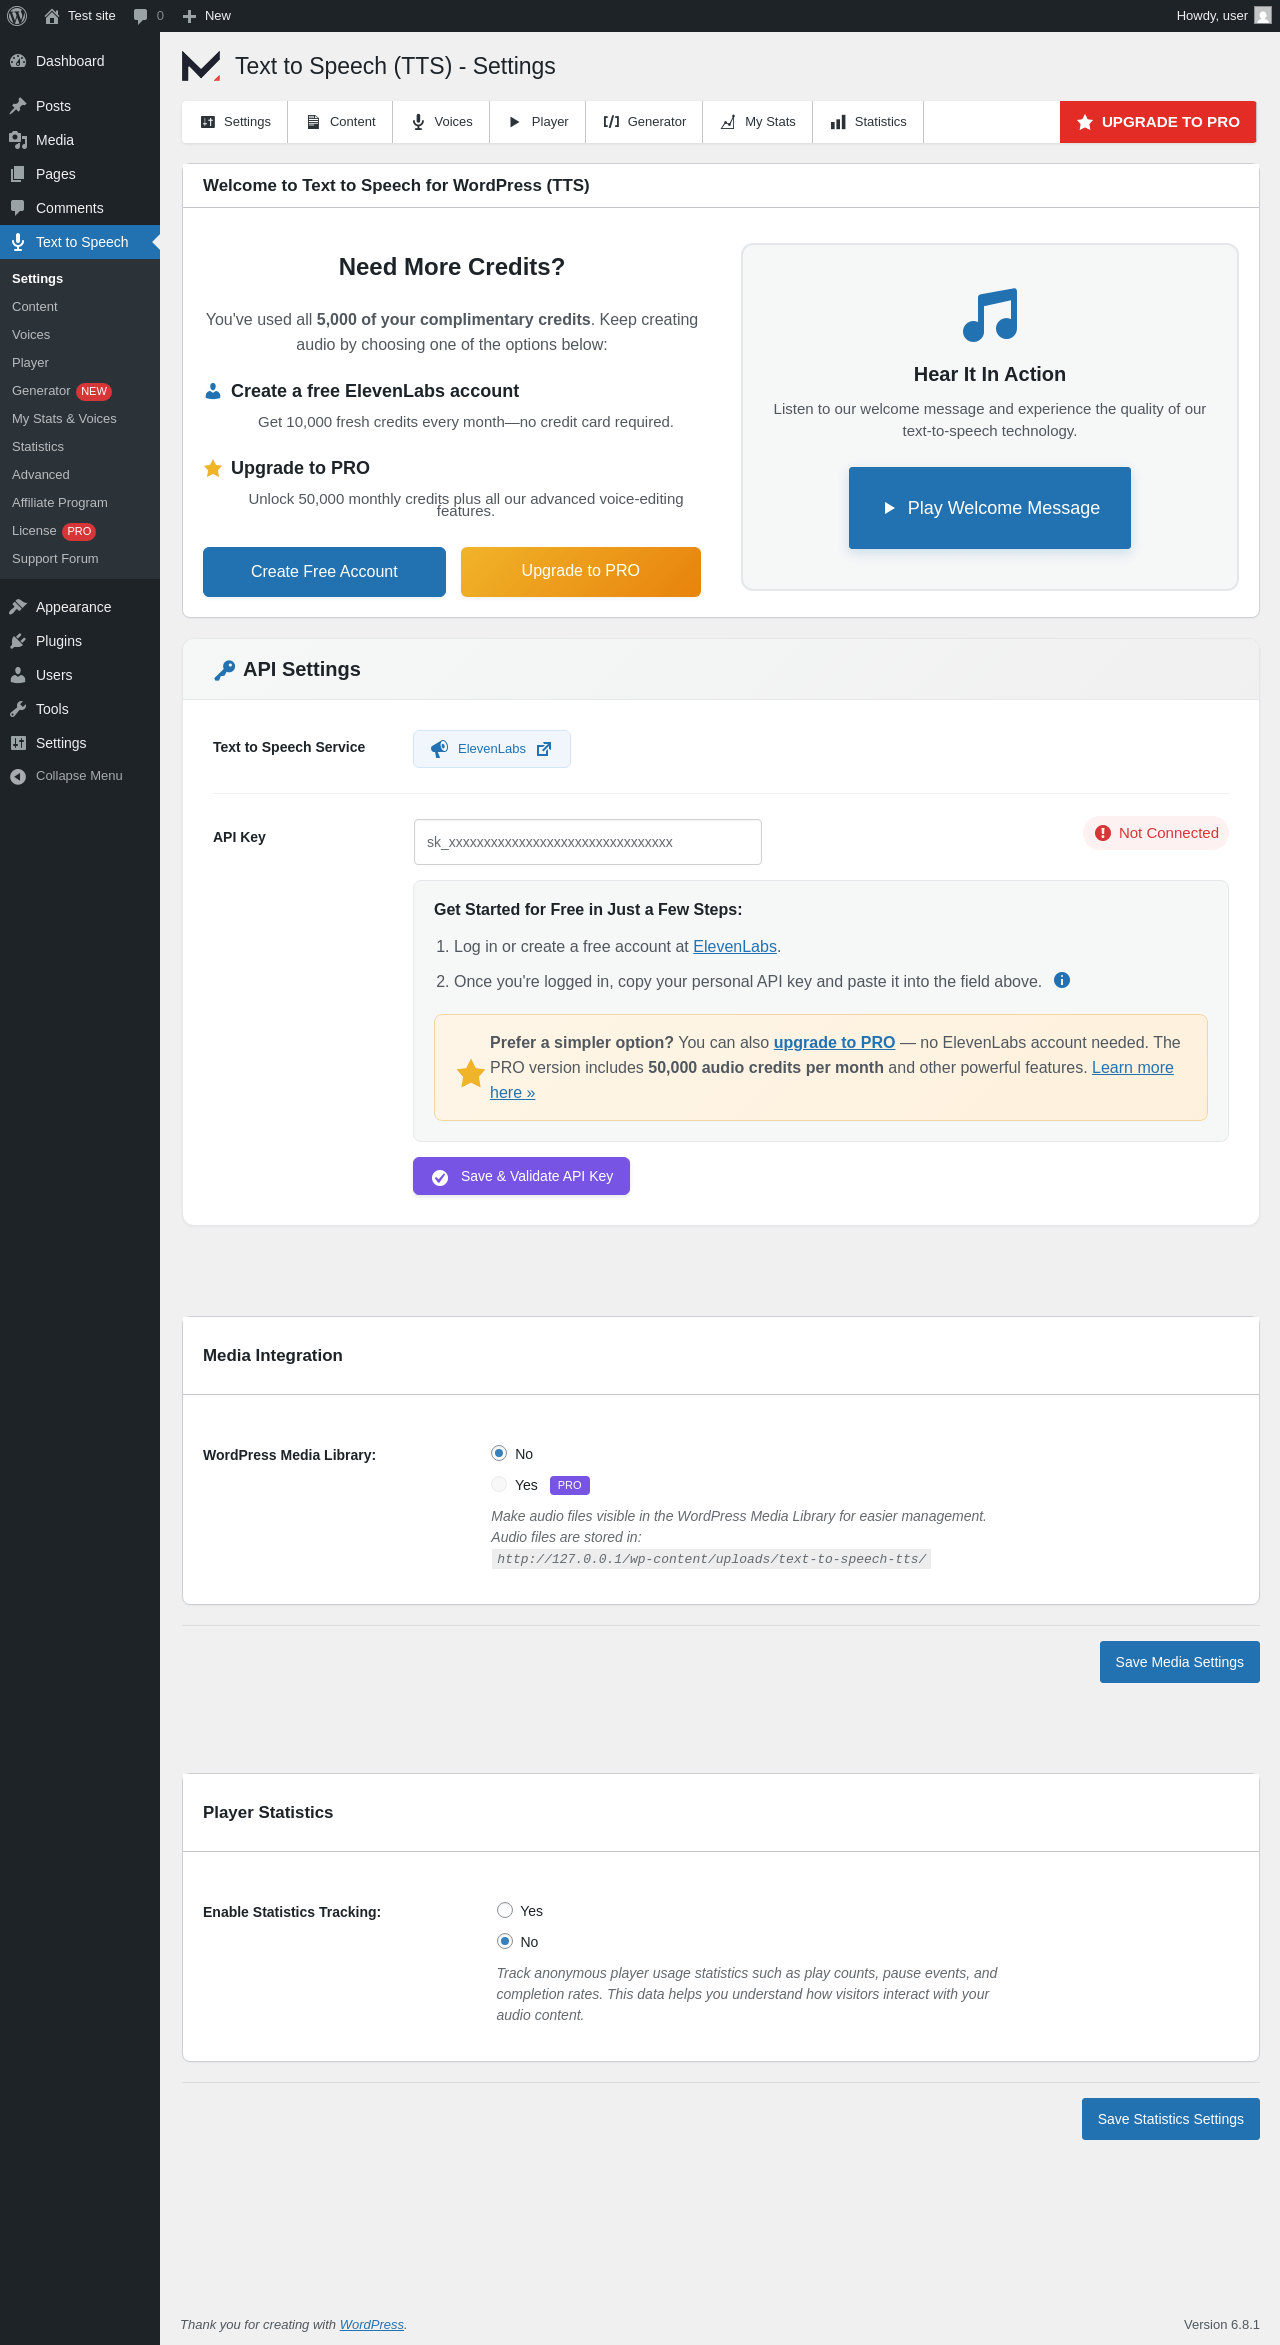Select No for WordPress Media Library

[x=499, y=1453]
